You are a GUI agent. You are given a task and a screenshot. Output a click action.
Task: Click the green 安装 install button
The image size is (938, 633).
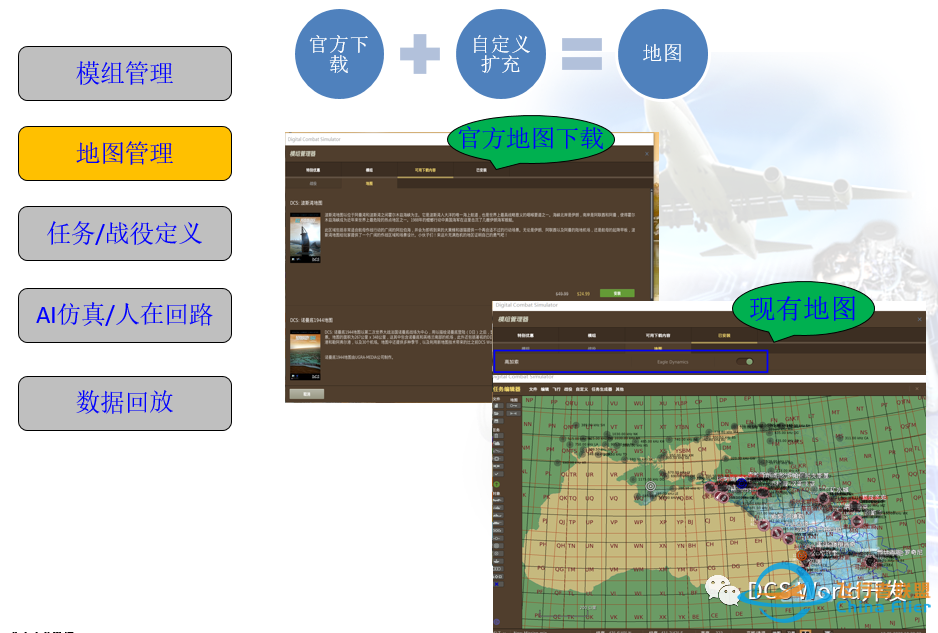[617, 293]
